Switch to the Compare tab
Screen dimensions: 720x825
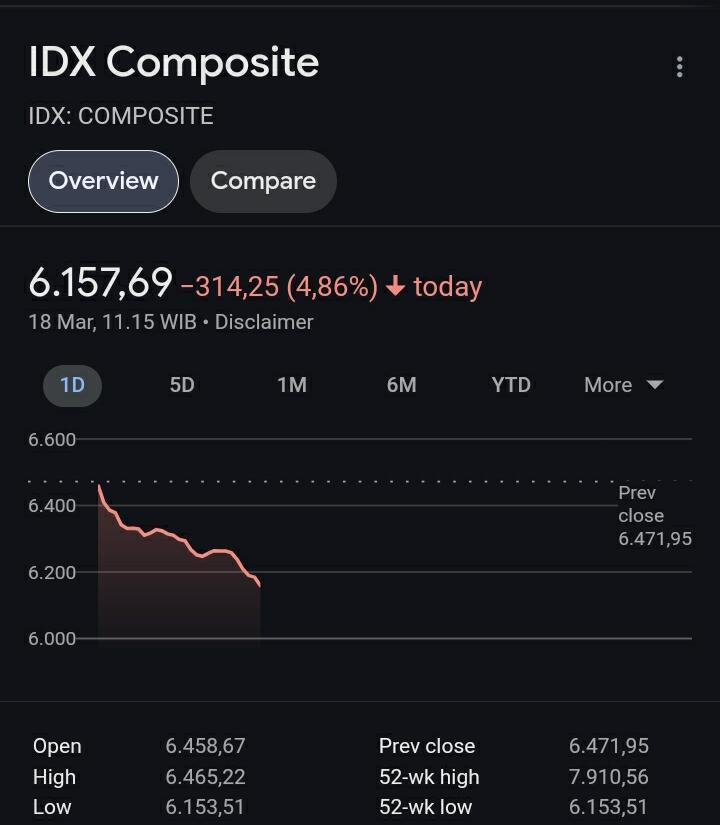pyautogui.click(x=263, y=181)
